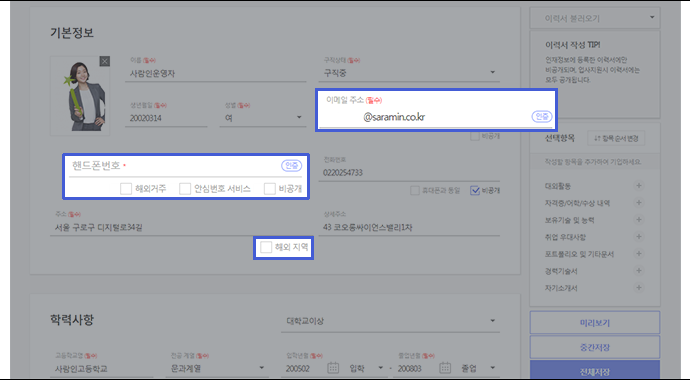Enable the 안심번호 서비스 checkbox
The width and height of the screenshot is (690, 380).
click(x=185, y=189)
